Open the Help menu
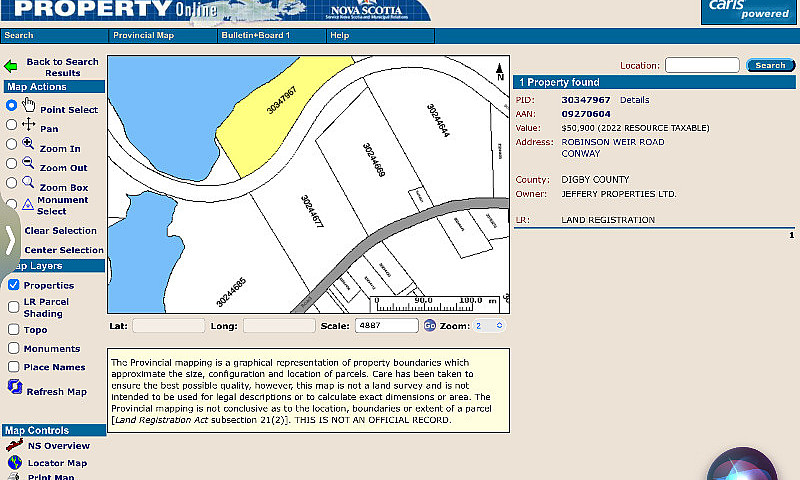 pyautogui.click(x=381, y=36)
